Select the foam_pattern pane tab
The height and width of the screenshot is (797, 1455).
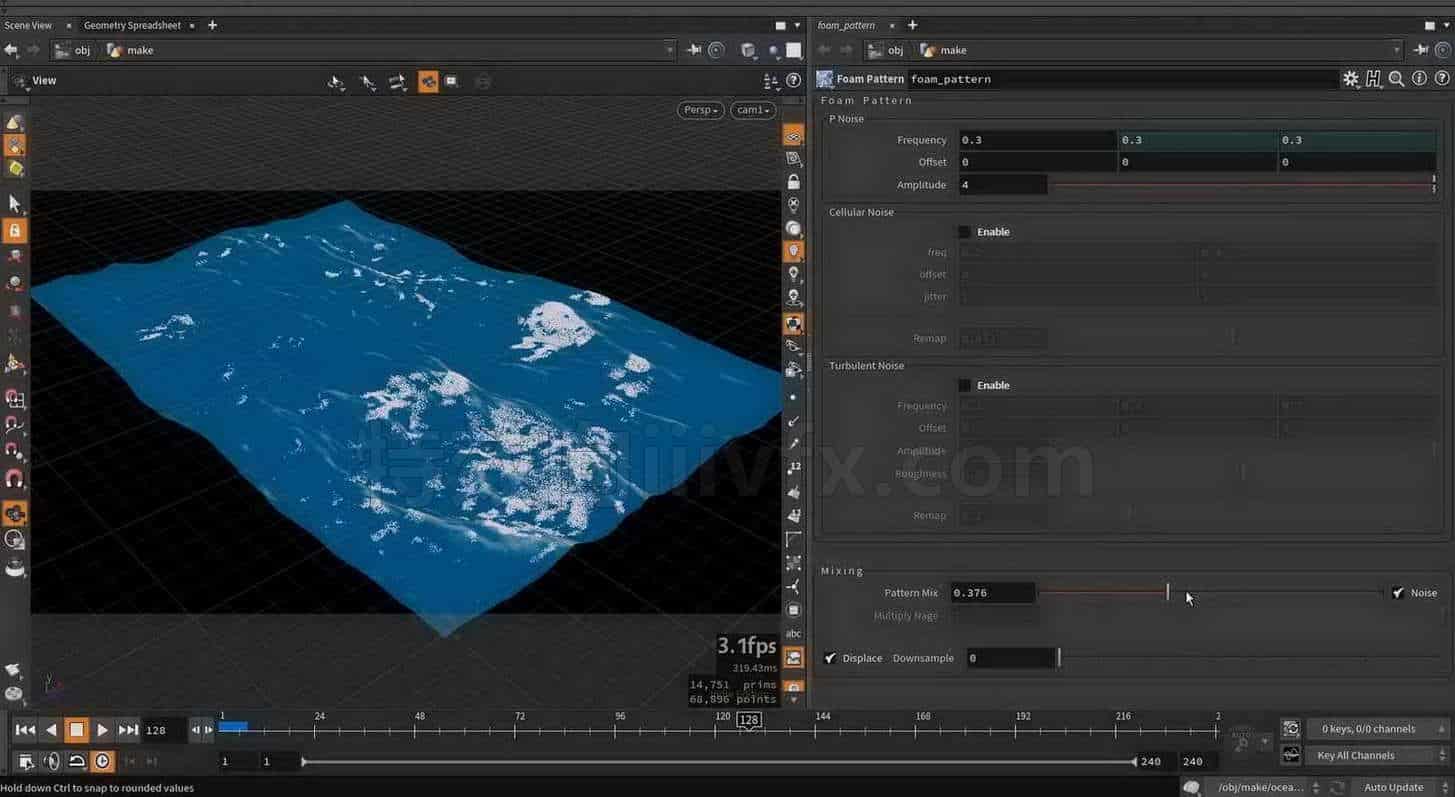(x=846, y=25)
